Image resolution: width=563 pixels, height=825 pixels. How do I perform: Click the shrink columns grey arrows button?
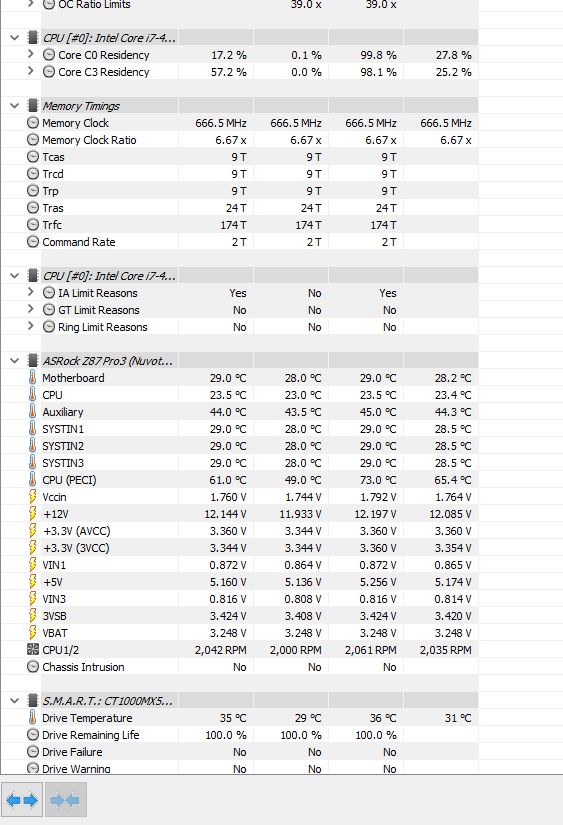click(x=65, y=800)
